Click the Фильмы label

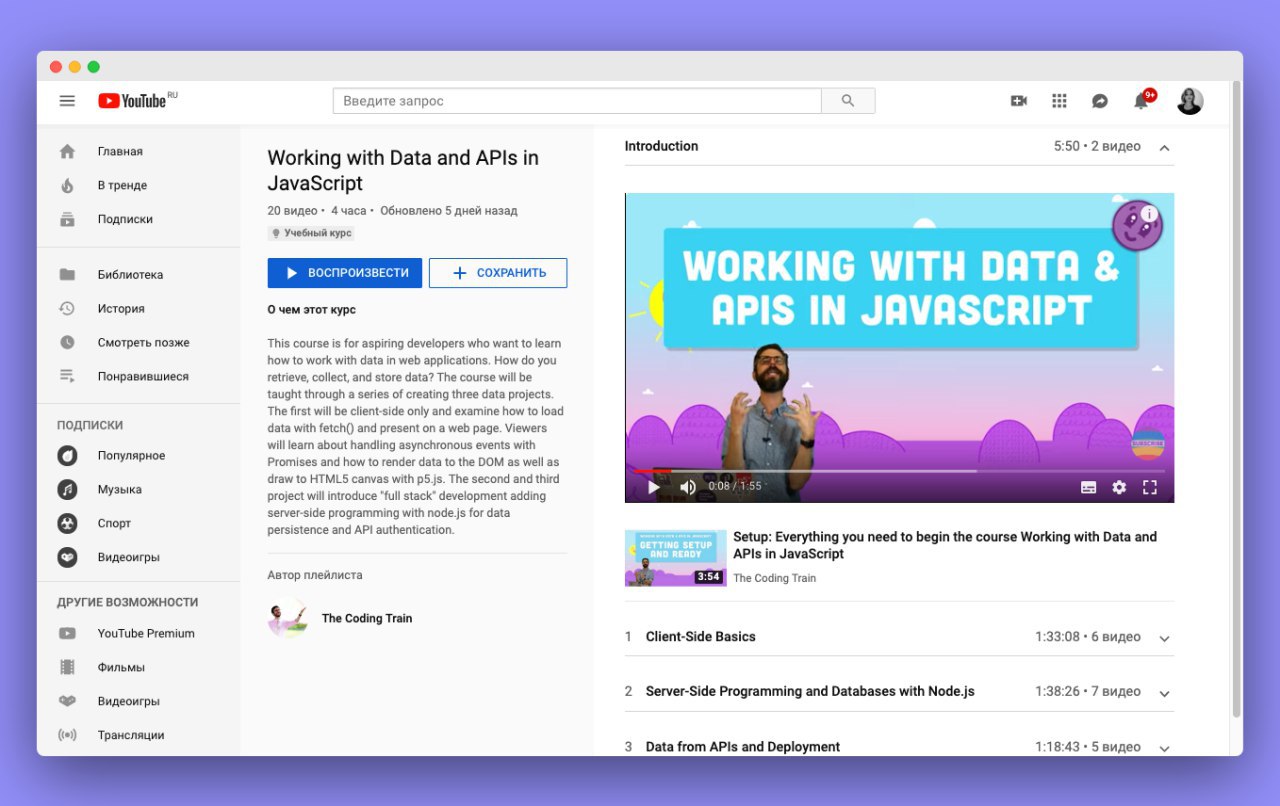(x=121, y=668)
